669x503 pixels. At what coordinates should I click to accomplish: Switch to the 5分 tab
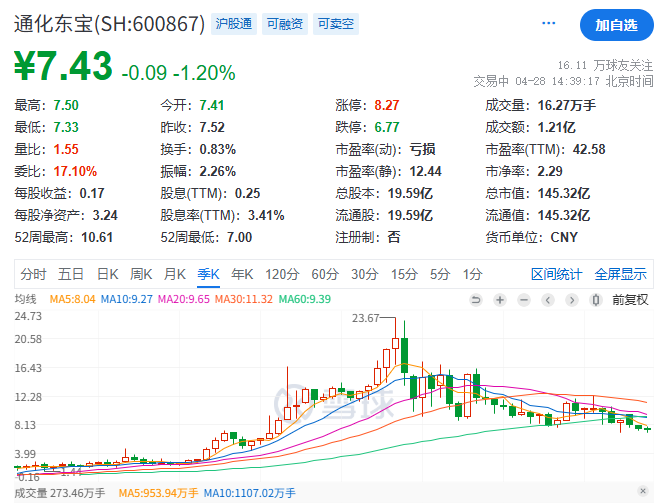440,274
